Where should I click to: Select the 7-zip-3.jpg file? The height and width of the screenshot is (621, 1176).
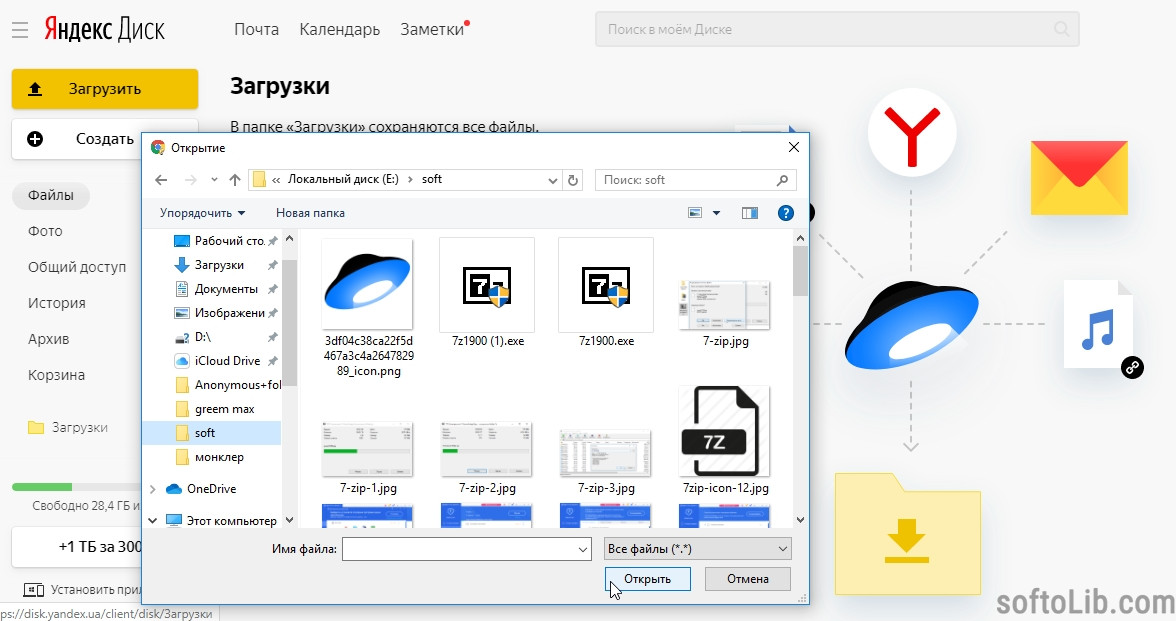pos(606,460)
